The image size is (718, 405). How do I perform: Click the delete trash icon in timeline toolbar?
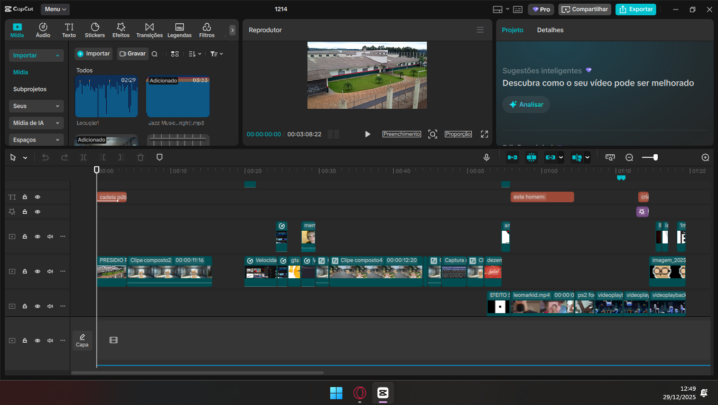140,157
